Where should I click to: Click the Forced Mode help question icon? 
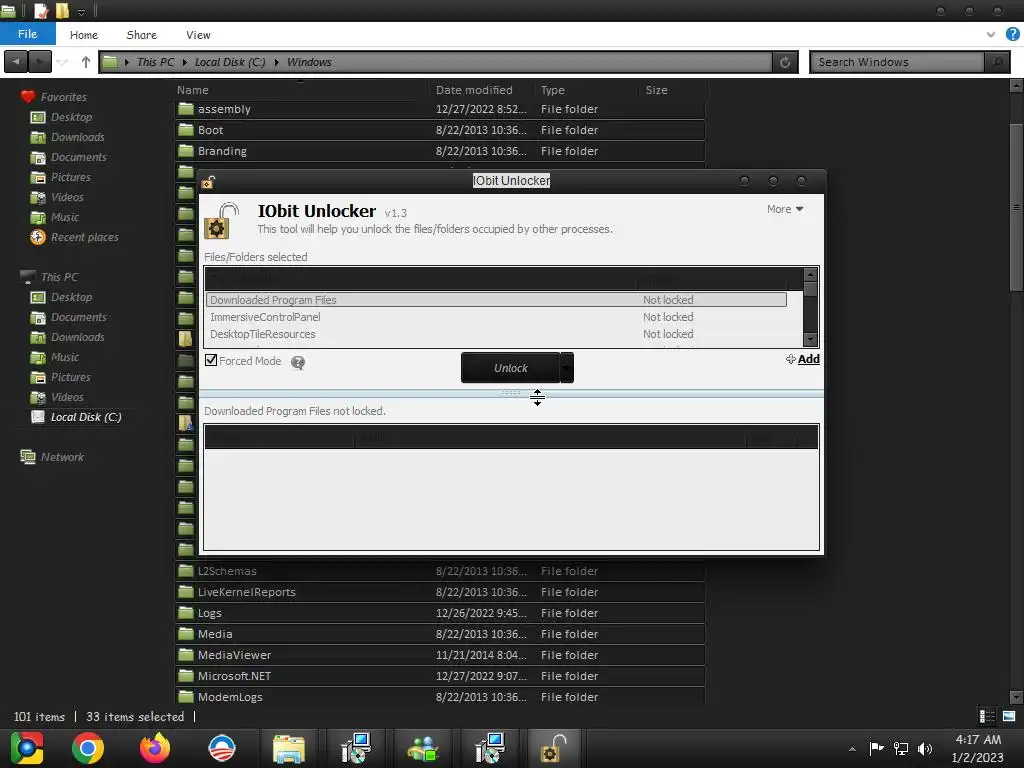pos(298,362)
